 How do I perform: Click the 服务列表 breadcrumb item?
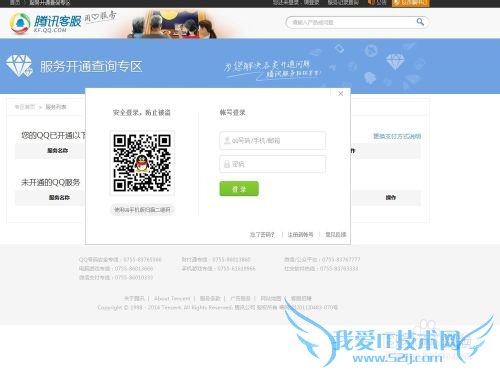[56, 107]
